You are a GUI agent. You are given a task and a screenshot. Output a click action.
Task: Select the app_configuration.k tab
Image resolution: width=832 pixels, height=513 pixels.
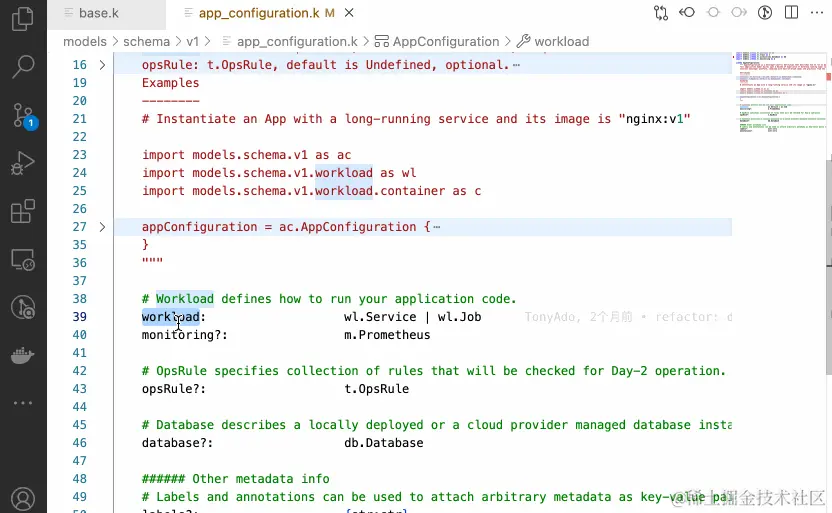coord(259,13)
